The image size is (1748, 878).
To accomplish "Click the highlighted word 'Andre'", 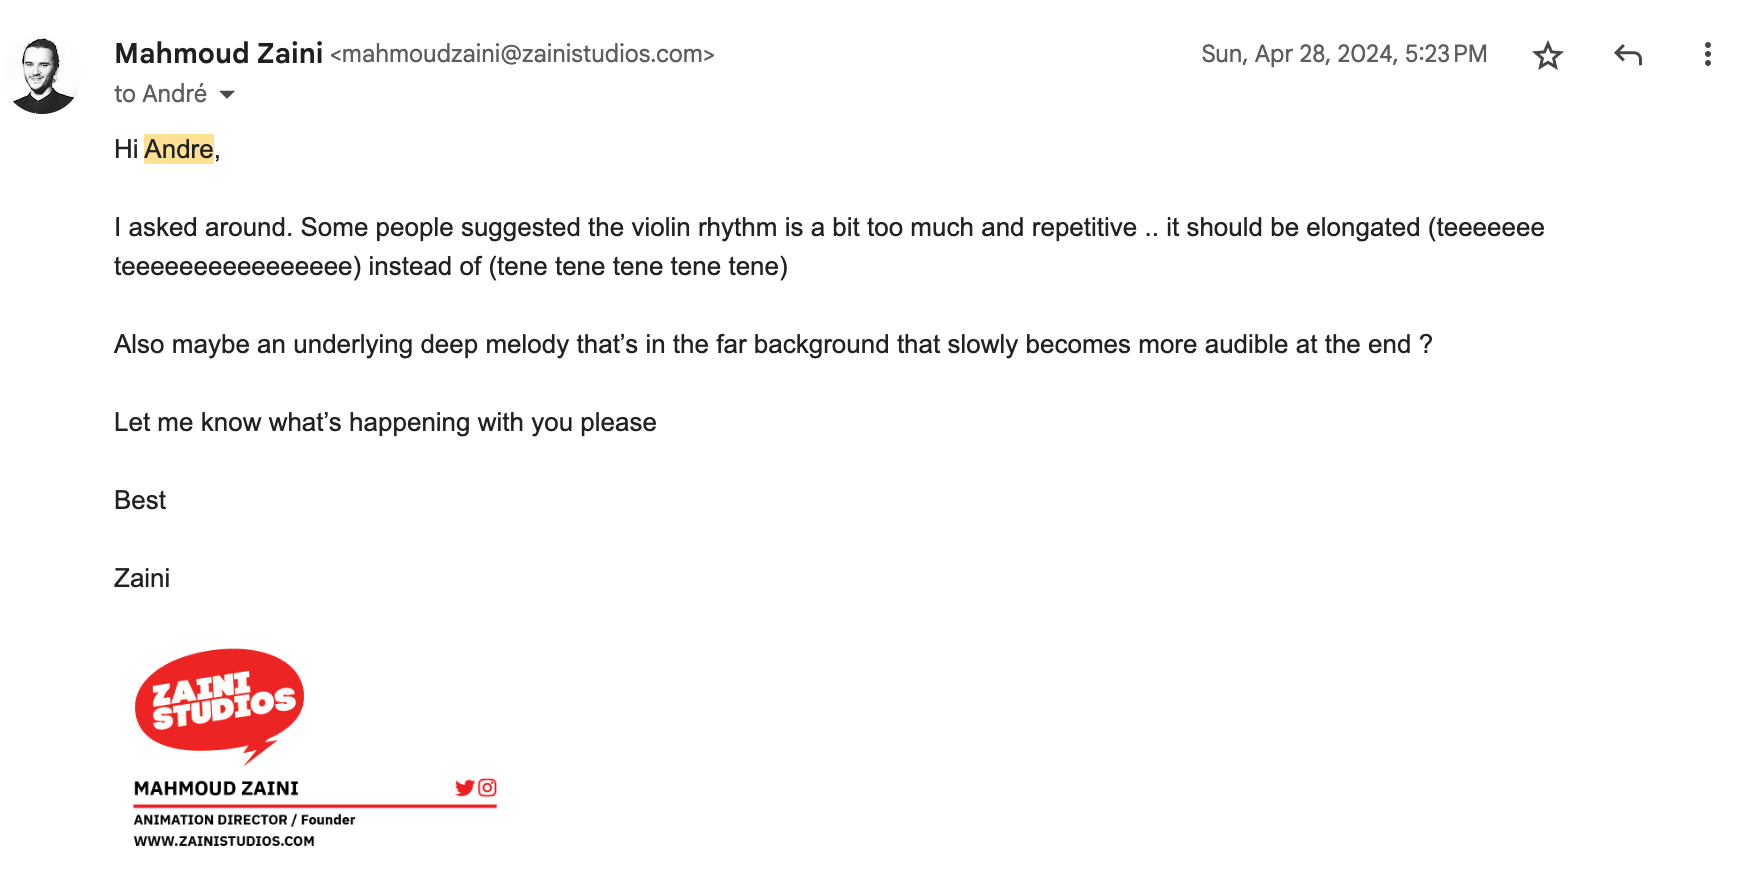I will pos(179,149).
